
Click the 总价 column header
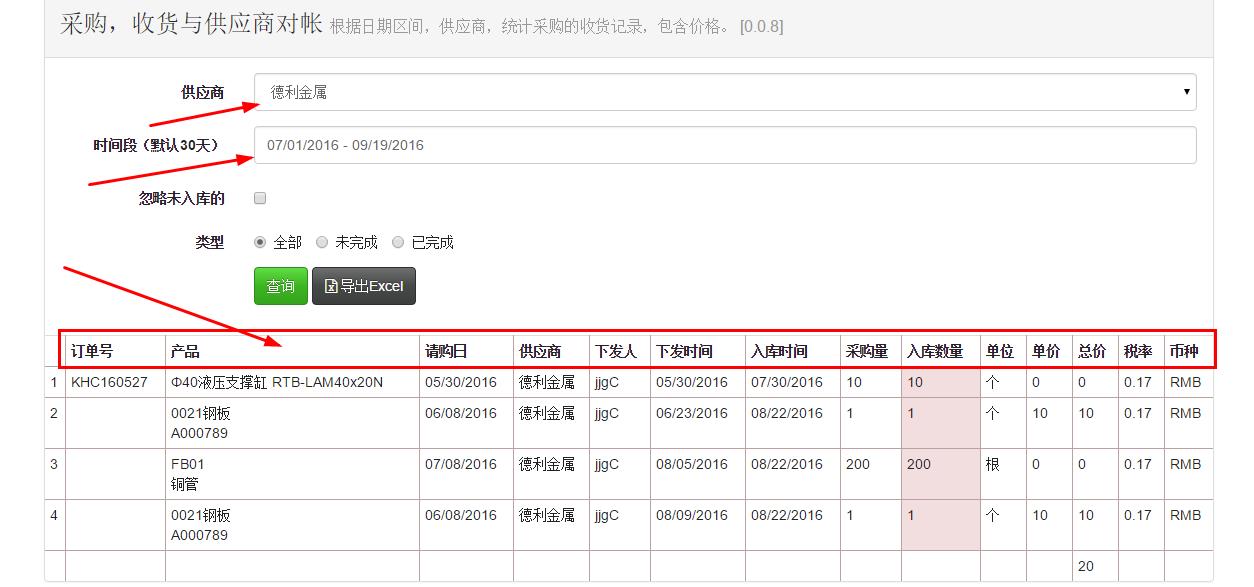(x=1092, y=351)
